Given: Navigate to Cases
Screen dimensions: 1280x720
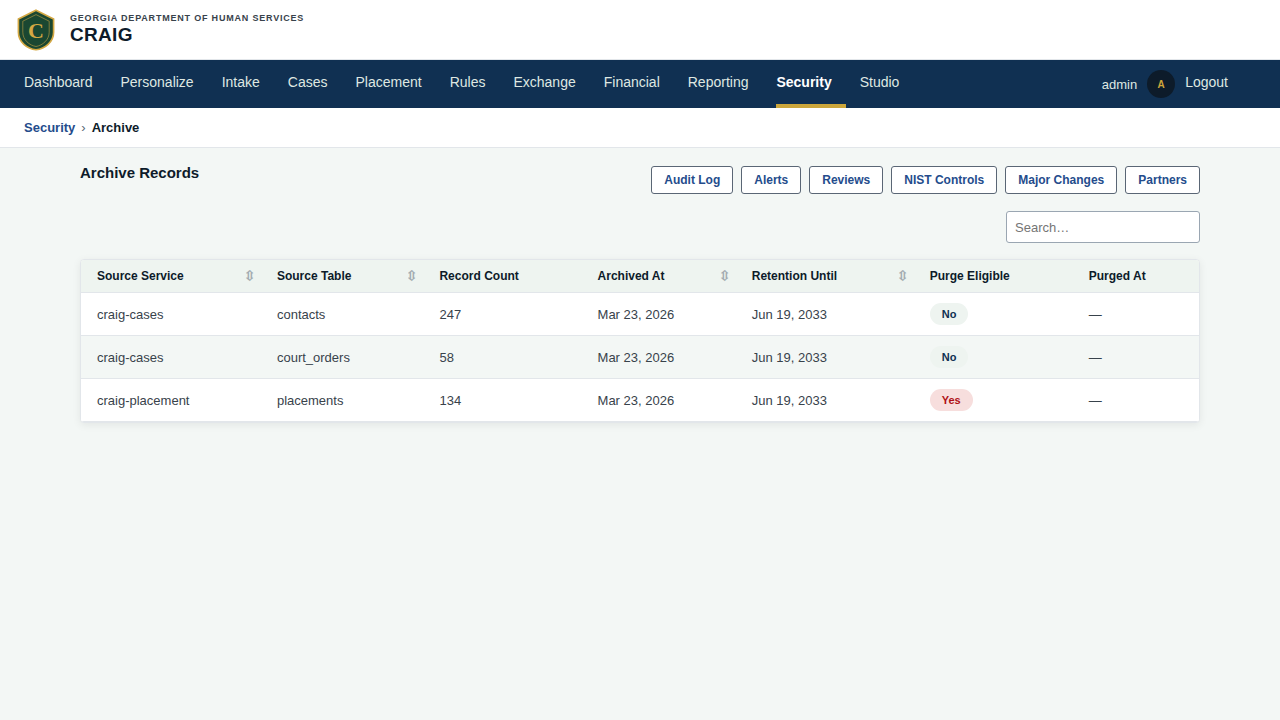Looking at the screenshot, I should click(308, 82).
